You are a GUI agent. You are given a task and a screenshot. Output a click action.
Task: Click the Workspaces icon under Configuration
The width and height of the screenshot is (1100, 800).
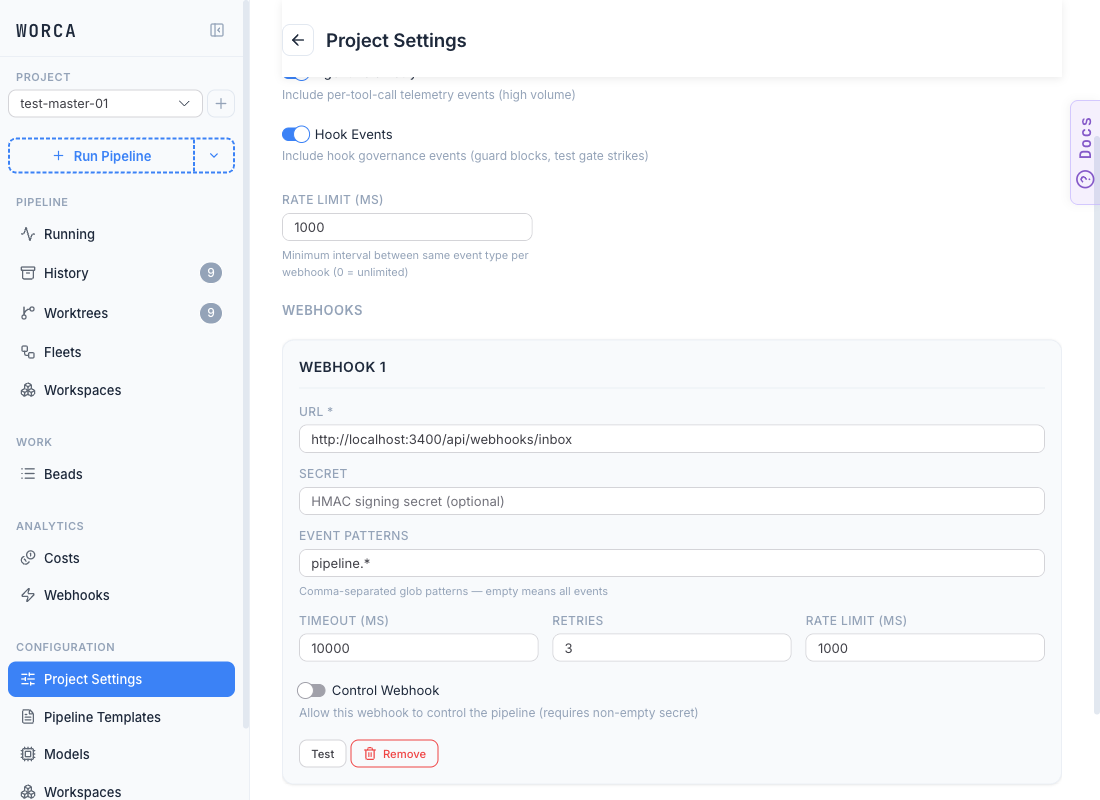click(28, 792)
